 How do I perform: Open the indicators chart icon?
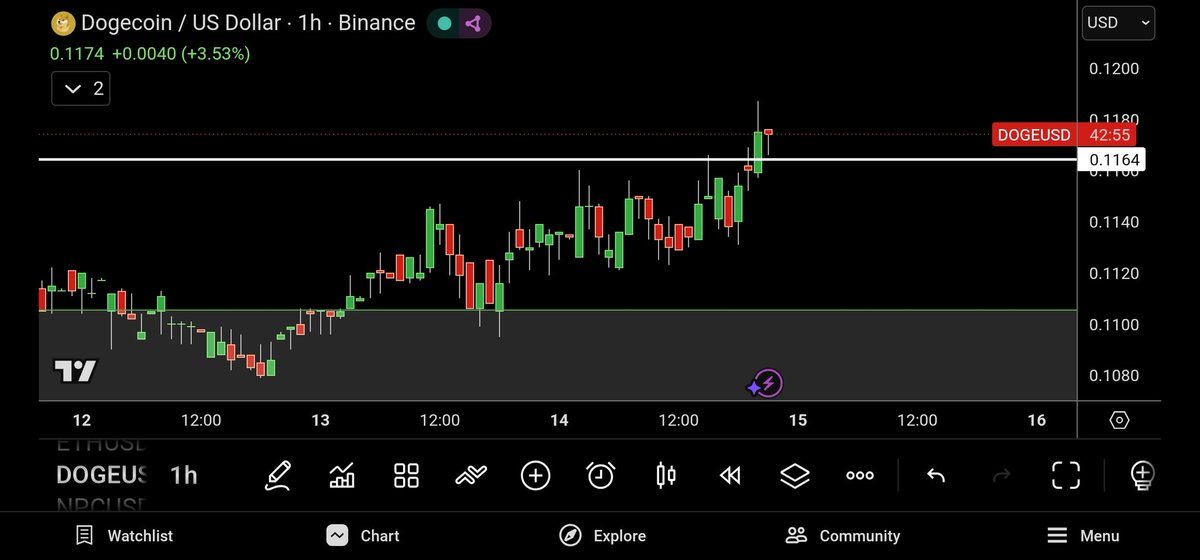pos(342,475)
